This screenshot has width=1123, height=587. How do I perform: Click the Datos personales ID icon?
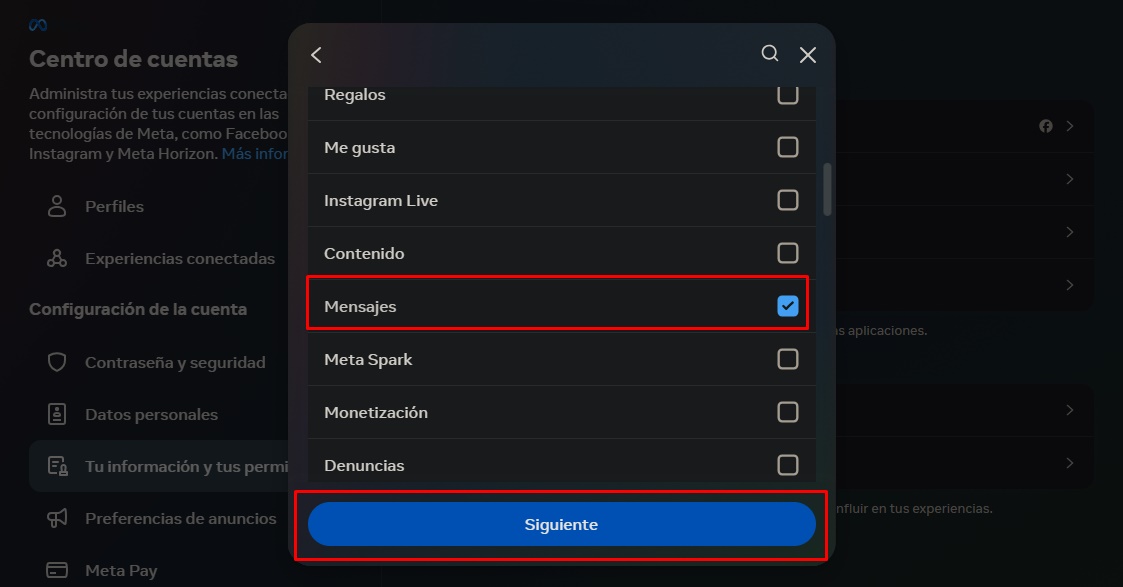(x=57, y=414)
